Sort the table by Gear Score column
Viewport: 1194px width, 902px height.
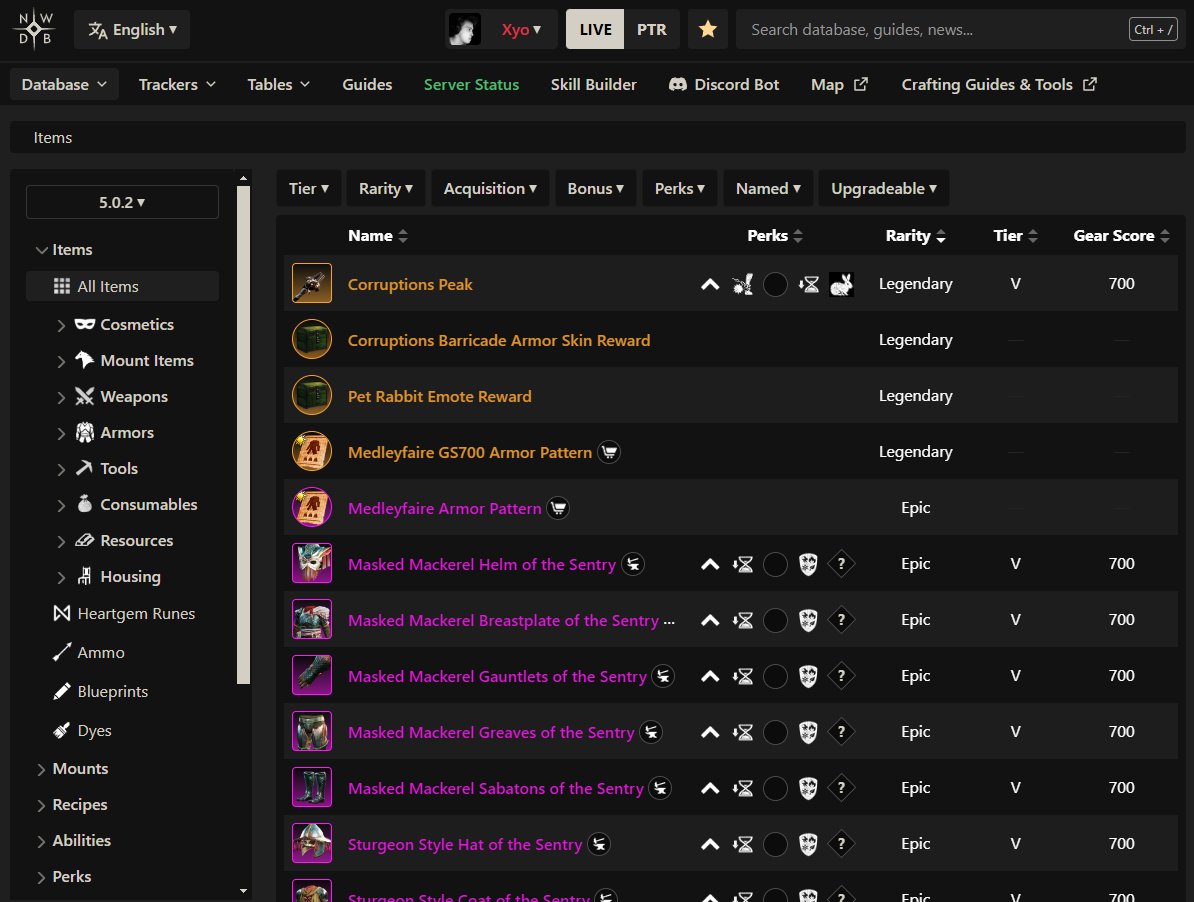[x=1121, y=236]
